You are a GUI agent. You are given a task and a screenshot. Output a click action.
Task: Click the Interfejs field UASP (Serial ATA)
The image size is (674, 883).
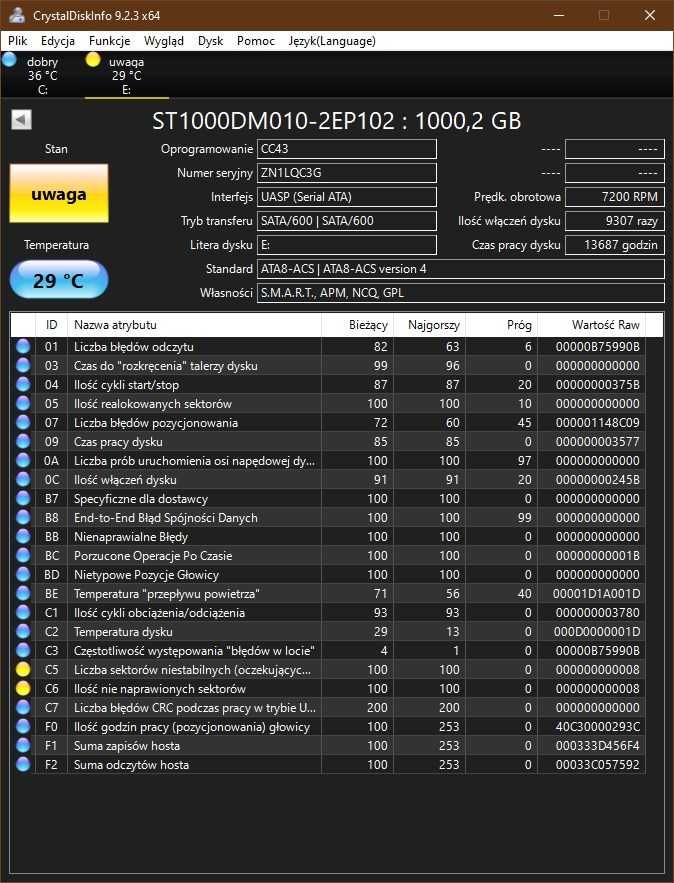(x=346, y=197)
